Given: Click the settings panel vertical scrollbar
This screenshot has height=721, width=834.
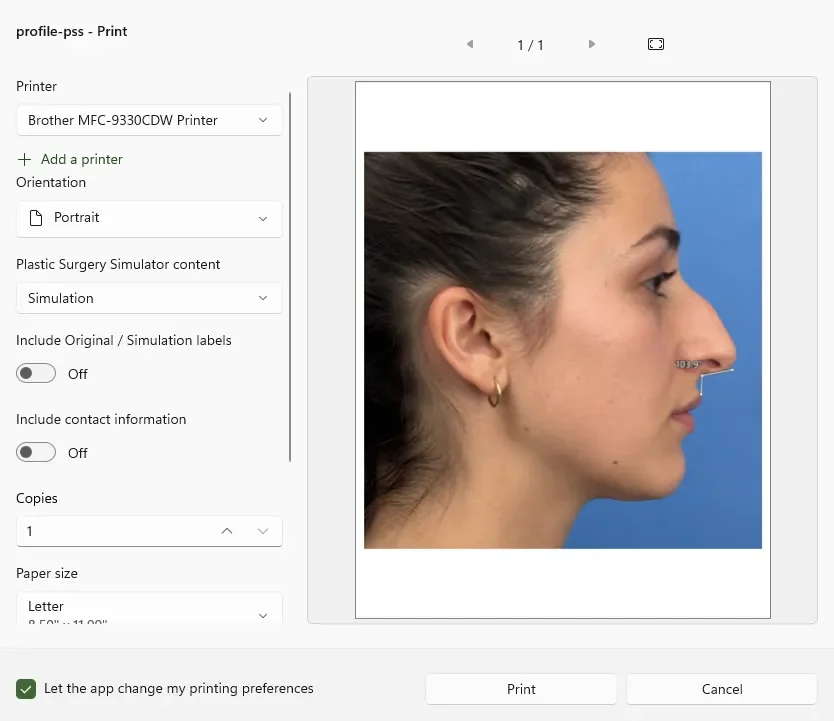Looking at the screenshot, I should (290, 277).
